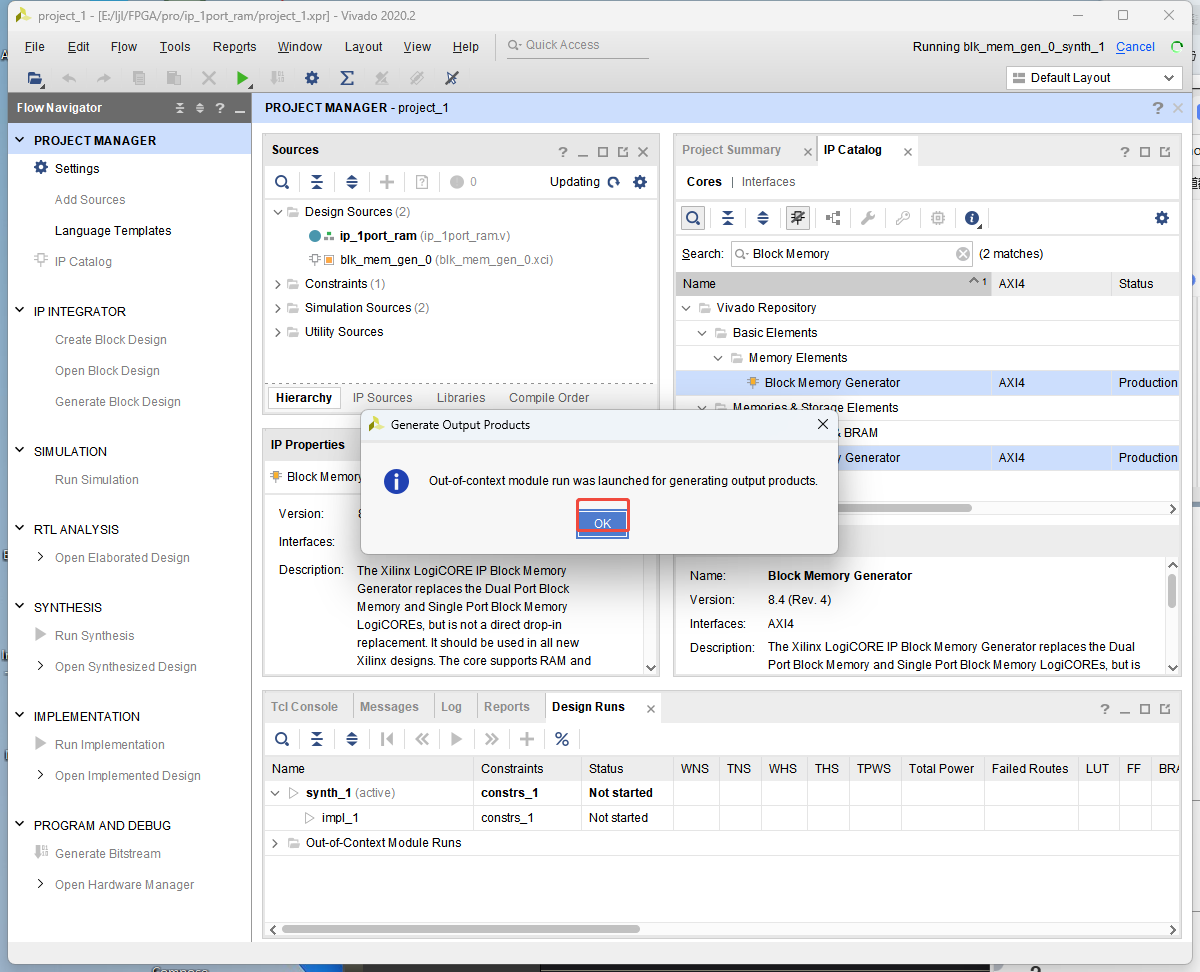Expand Open Elaborated Design item
Viewport: 1200px width, 972px height.
(x=40, y=557)
